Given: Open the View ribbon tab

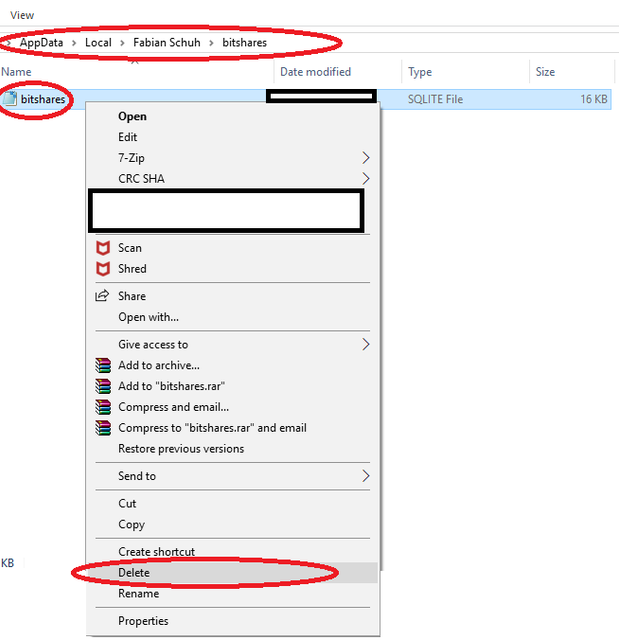Looking at the screenshot, I should point(22,15).
